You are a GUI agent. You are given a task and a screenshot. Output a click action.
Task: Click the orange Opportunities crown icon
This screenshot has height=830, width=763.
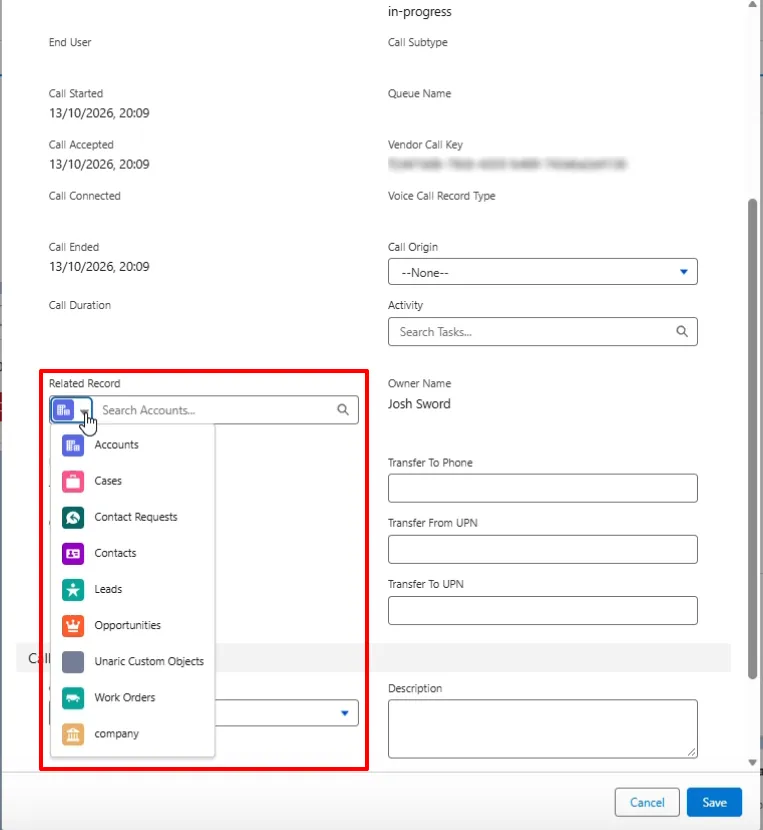(73, 625)
